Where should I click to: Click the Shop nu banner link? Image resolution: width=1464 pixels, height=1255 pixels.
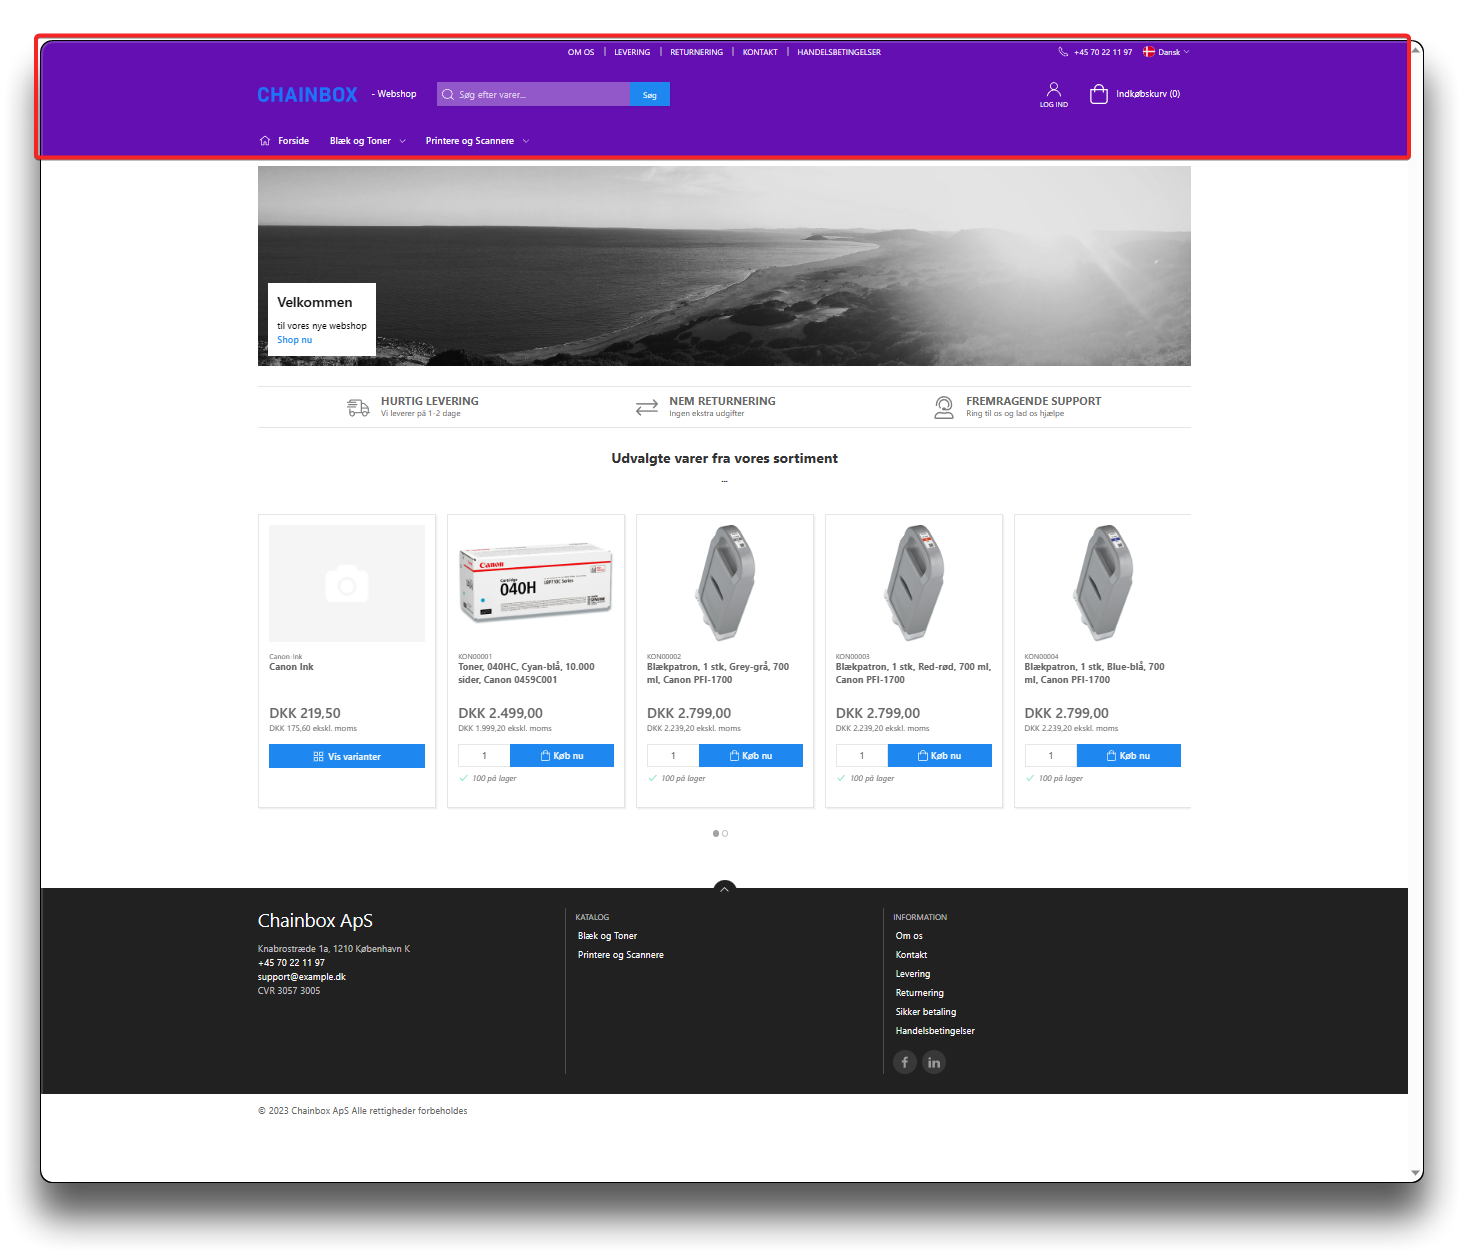pos(294,340)
